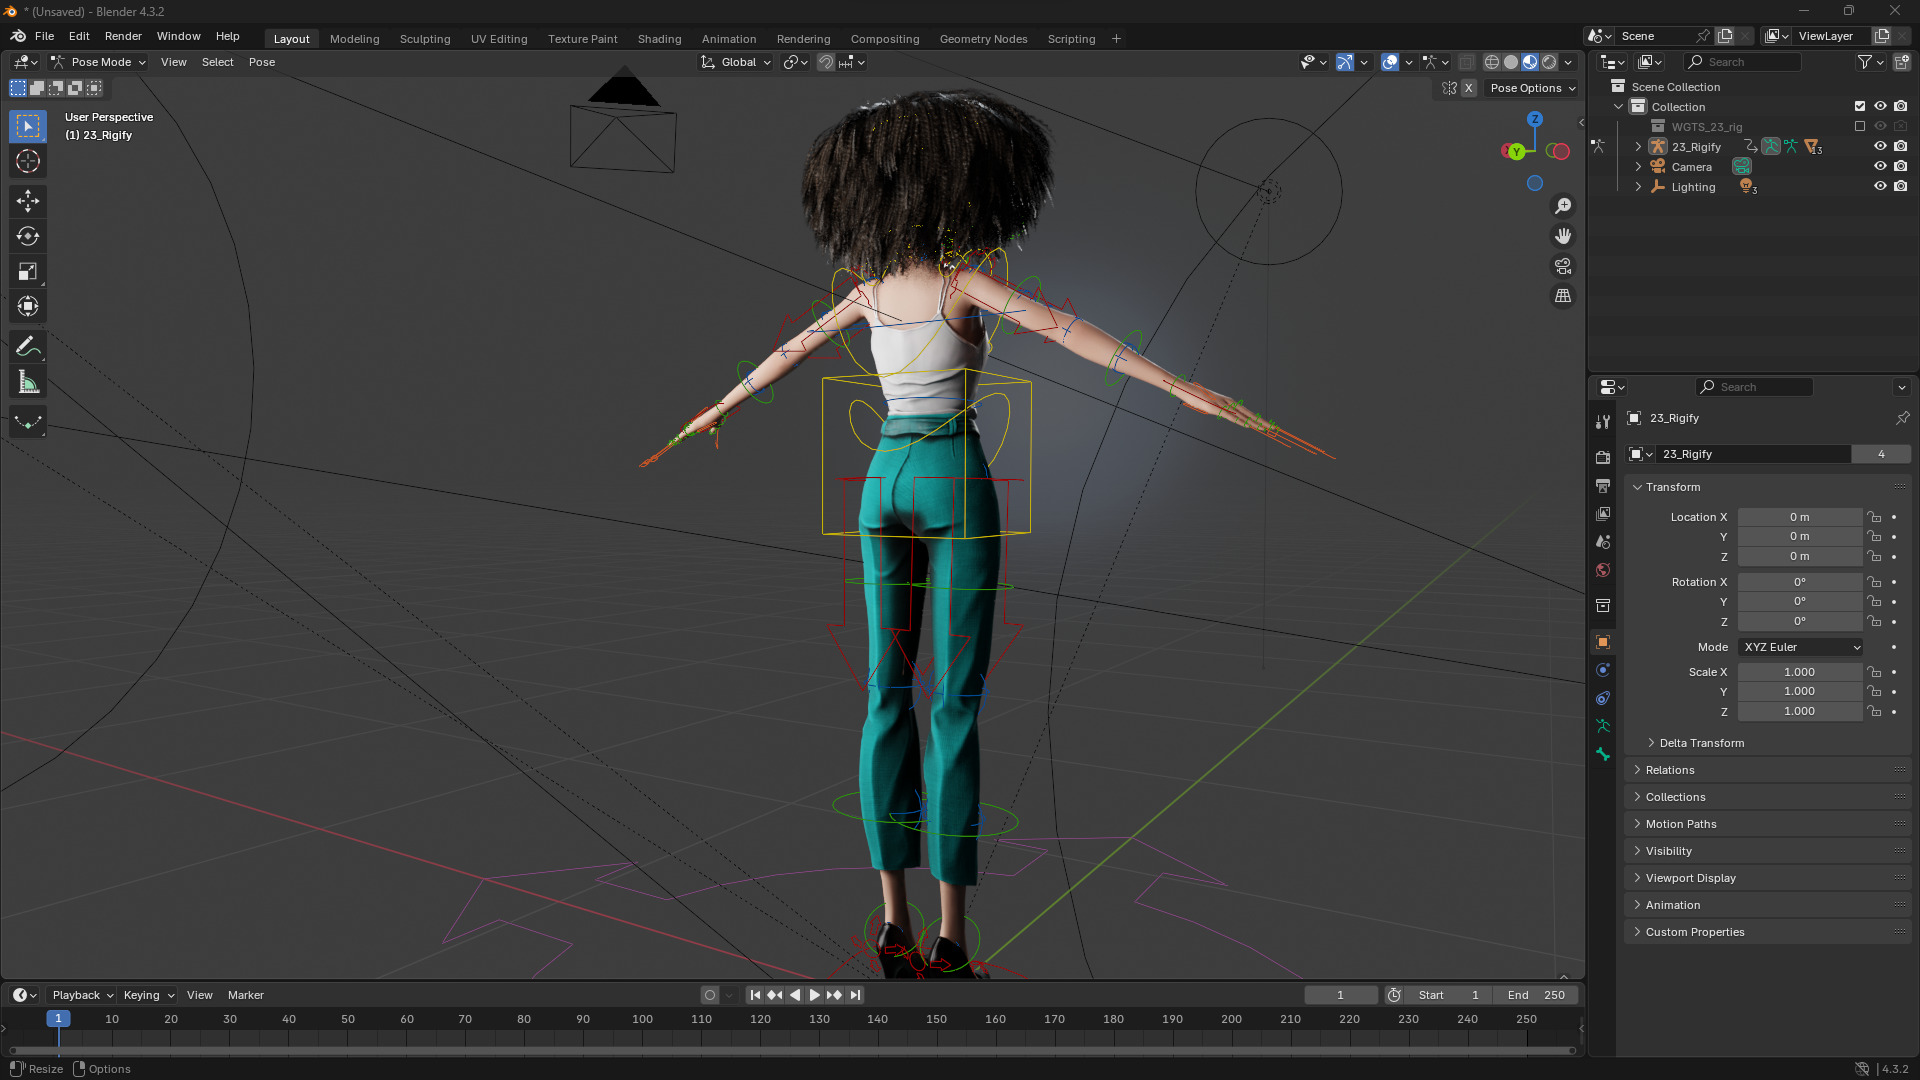Open the Pose Options popover
Viewport: 1920px width, 1080px height.
point(1532,88)
